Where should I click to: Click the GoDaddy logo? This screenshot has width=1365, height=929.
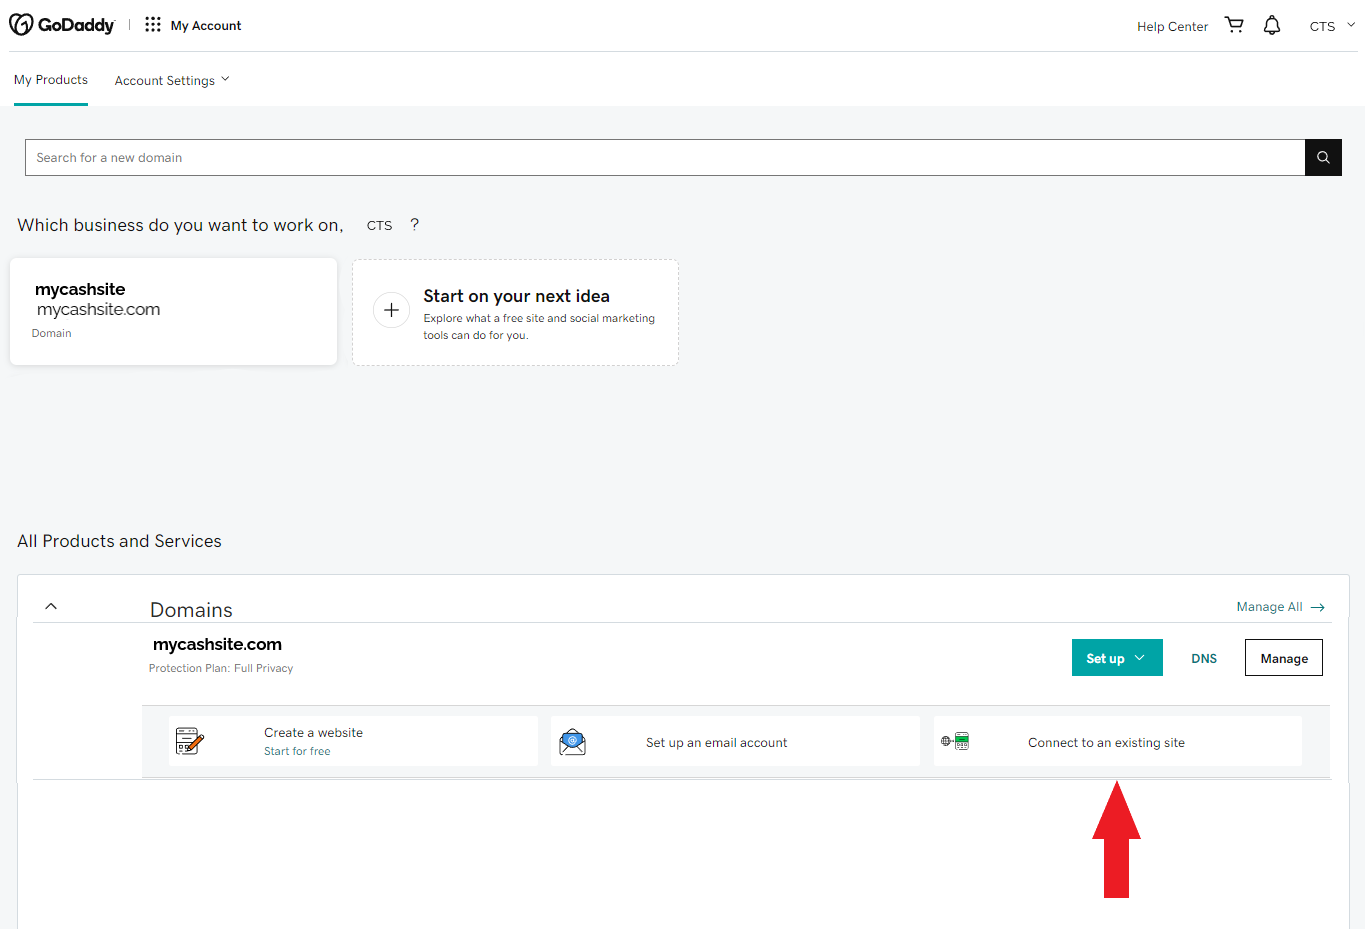pyautogui.click(x=62, y=25)
